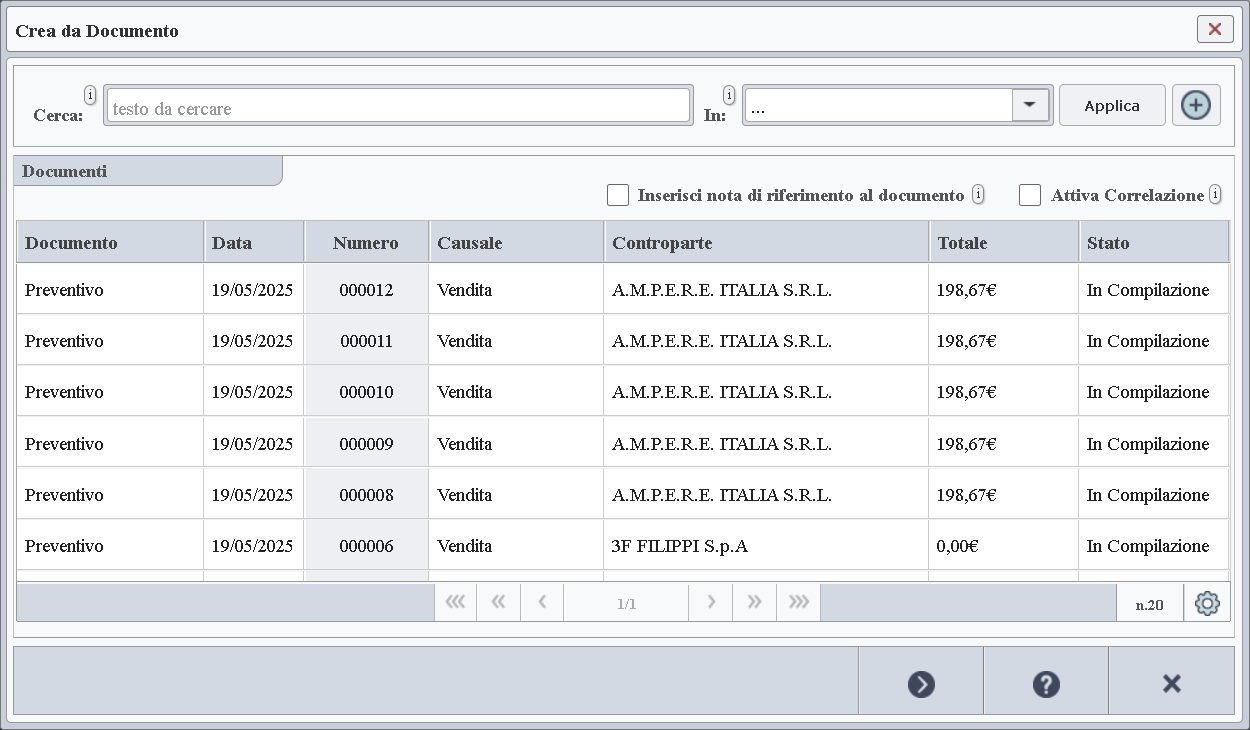Click the date 19/05/2025 in row 000011
The width and height of the screenshot is (1250, 730).
point(254,341)
